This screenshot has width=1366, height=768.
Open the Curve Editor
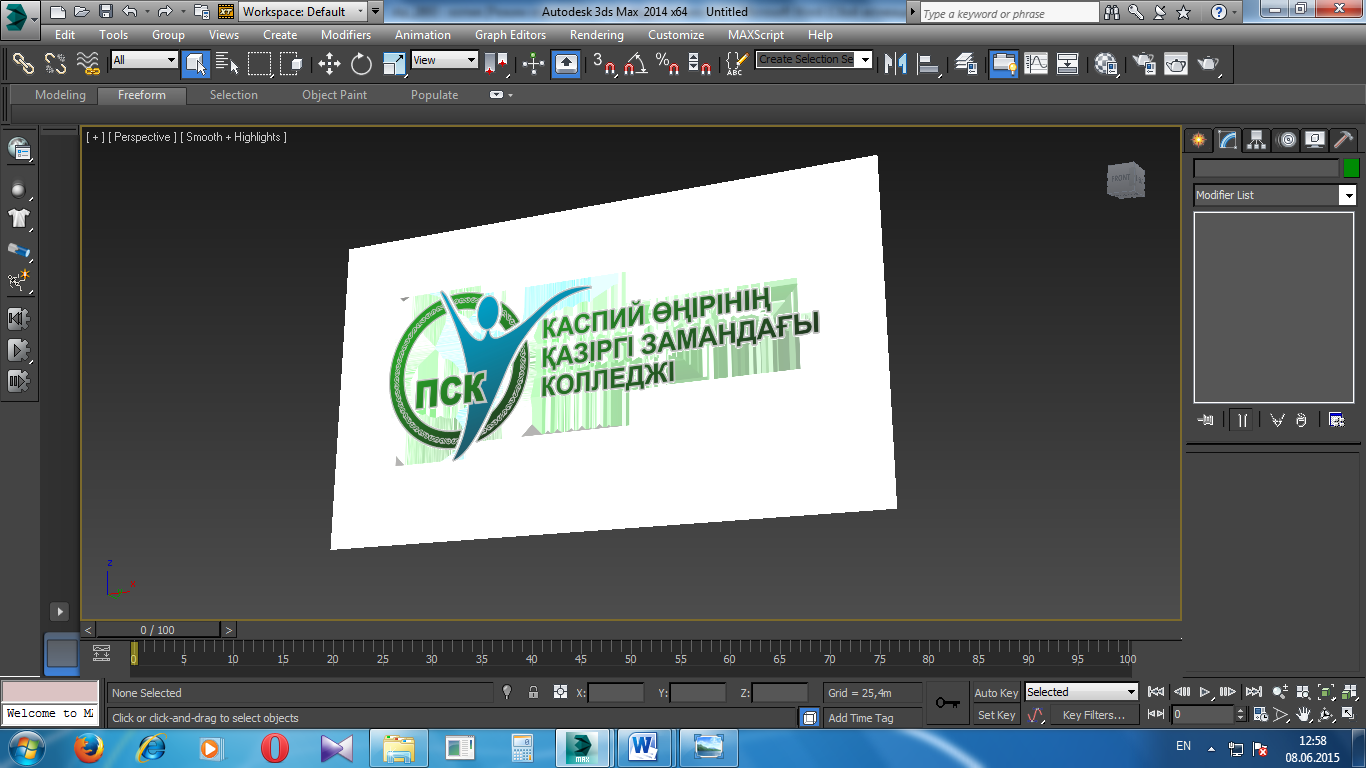coord(1036,64)
